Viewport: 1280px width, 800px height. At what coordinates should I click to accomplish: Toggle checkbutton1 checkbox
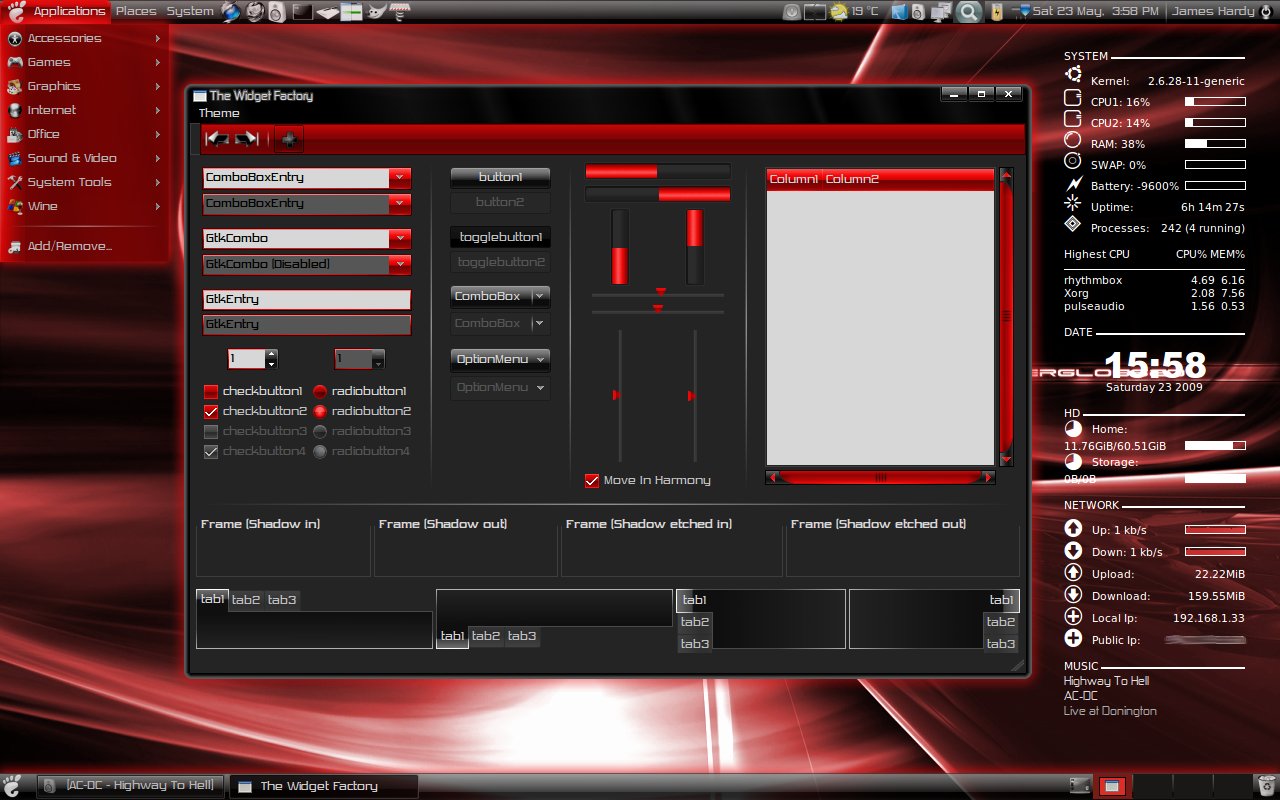[x=211, y=391]
